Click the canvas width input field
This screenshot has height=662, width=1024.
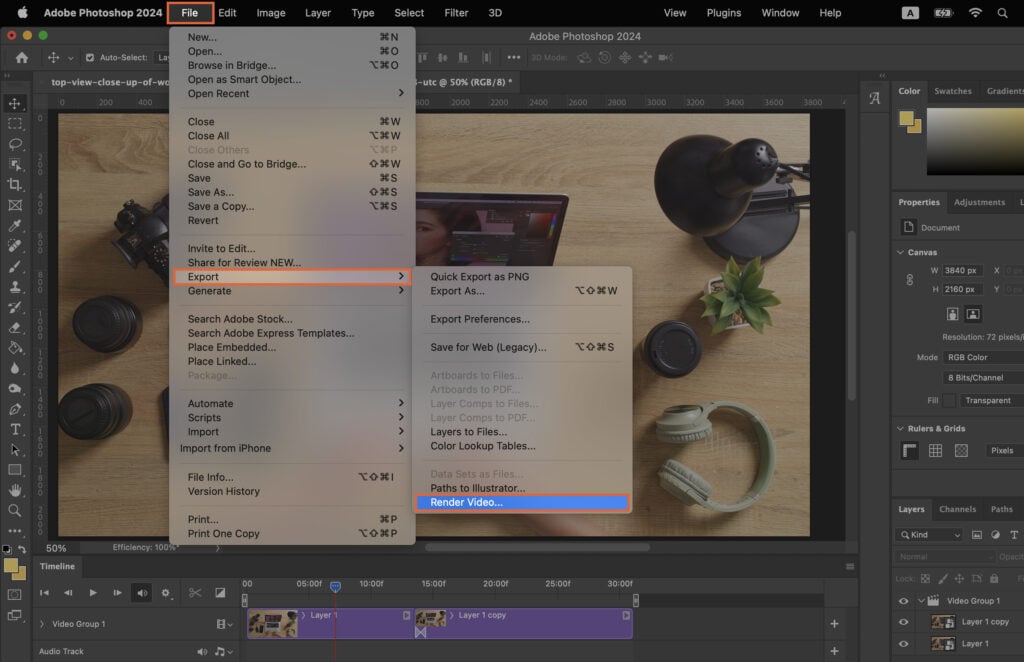pos(962,270)
